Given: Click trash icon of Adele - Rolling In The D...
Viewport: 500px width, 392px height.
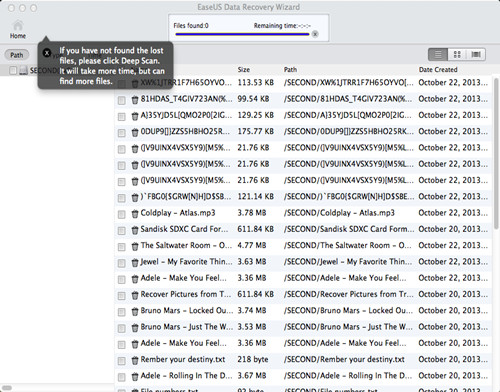Looking at the screenshot, I should point(135,377).
